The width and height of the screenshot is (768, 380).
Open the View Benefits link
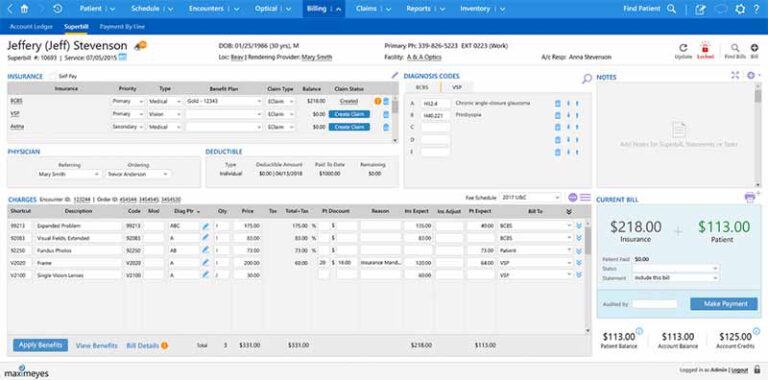coord(96,346)
